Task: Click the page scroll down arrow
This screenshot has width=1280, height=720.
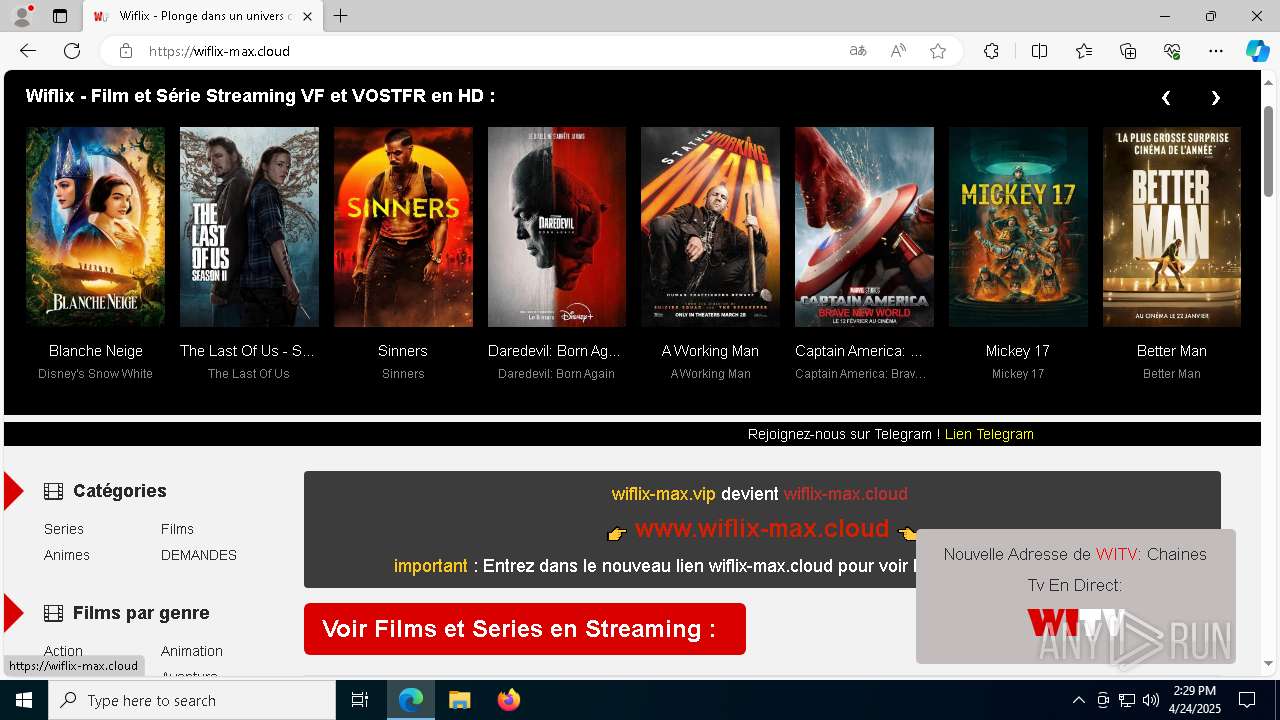Action: pyautogui.click(x=1269, y=663)
